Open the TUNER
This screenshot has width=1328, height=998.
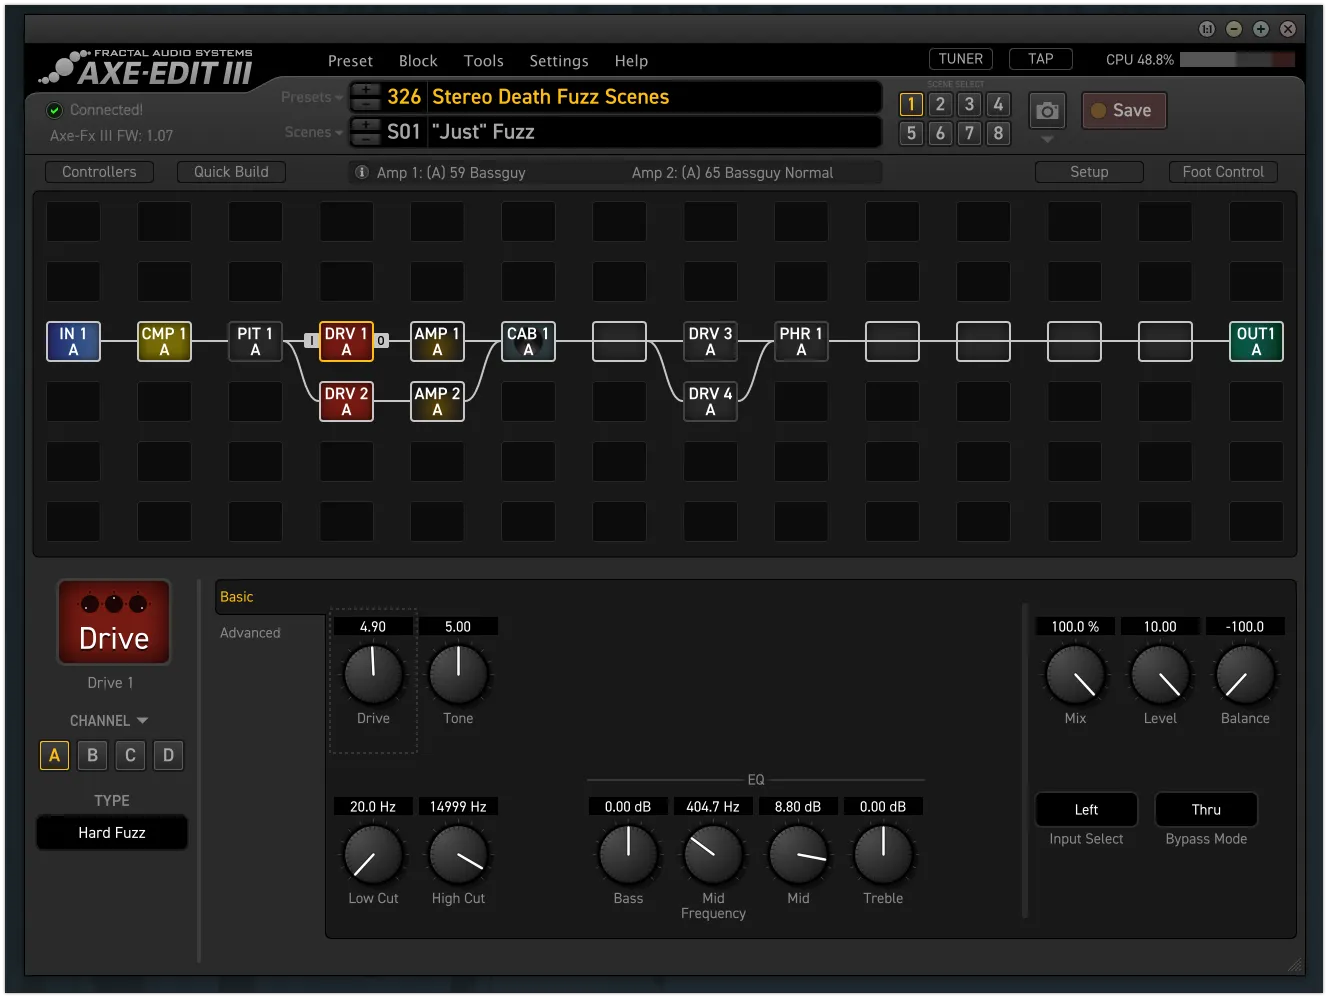[960, 59]
